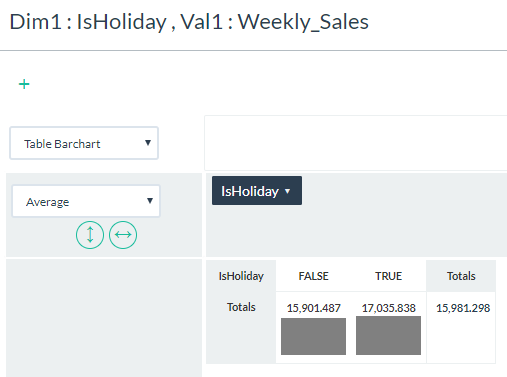
Task: Click the Totals row label
Action: (241, 307)
